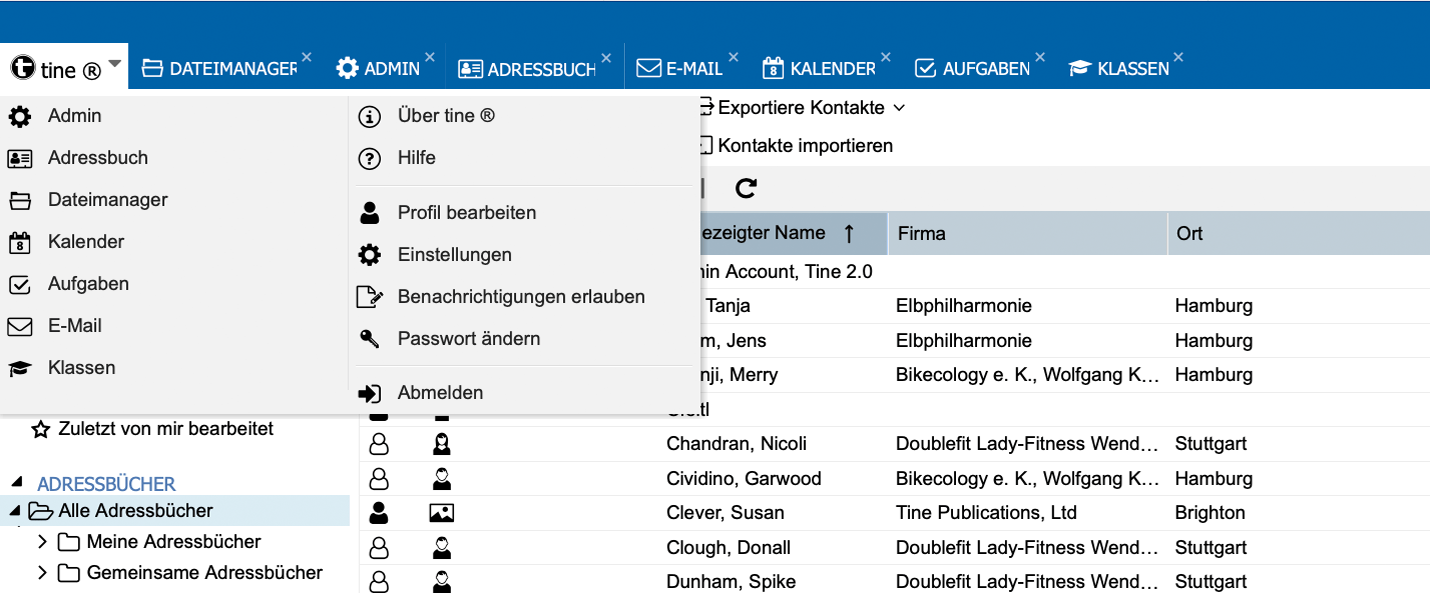Open the Exportiere Kontakte dropdown
This screenshot has height=593, width=1430.
pos(899,108)
